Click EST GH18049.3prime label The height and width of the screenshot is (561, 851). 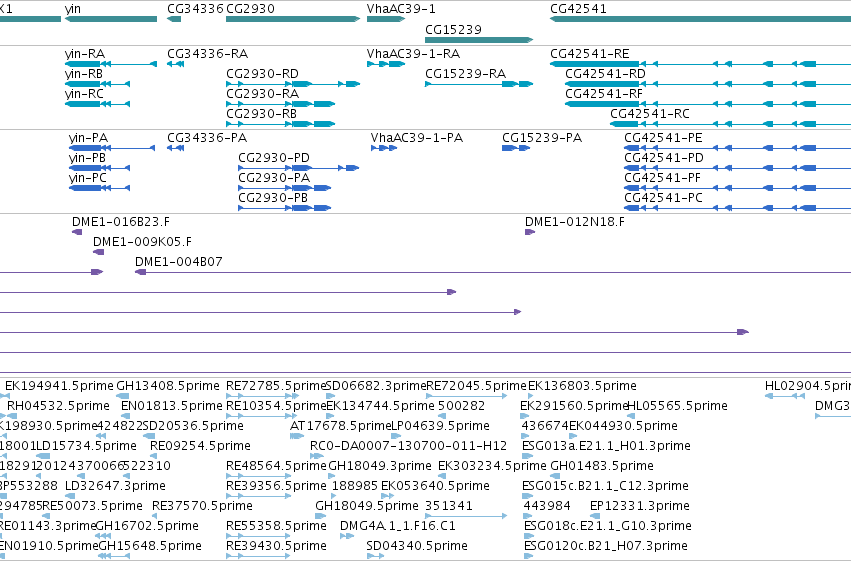coord(380,467)
